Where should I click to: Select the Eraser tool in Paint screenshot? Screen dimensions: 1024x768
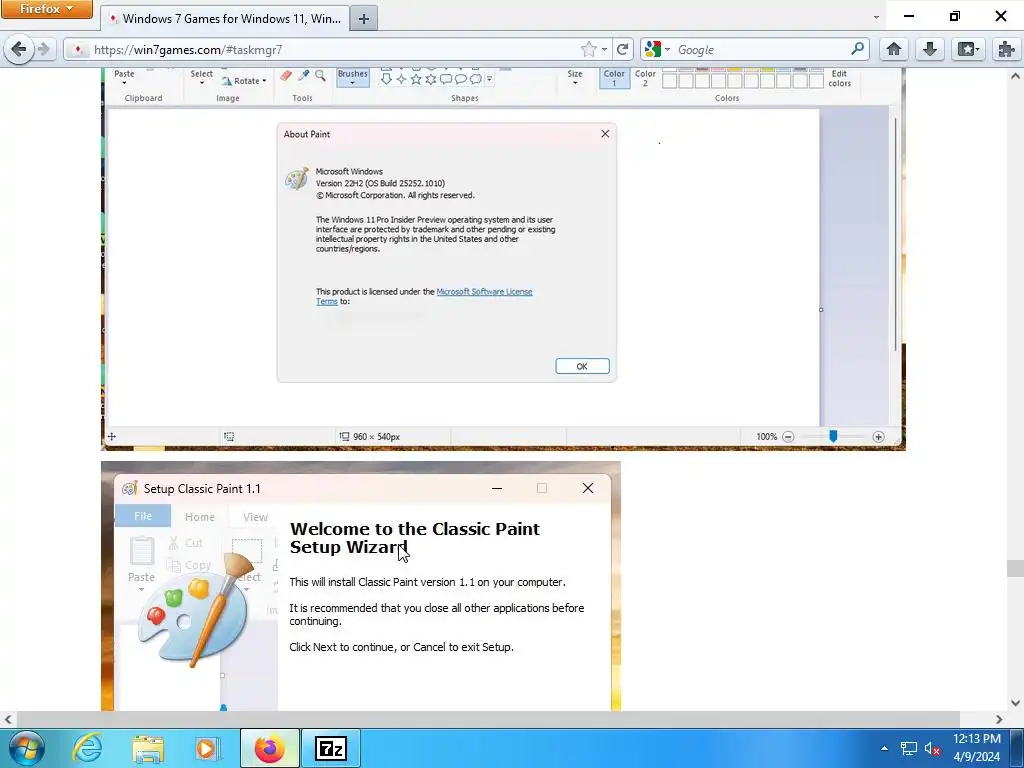click(x=285, y=76)
